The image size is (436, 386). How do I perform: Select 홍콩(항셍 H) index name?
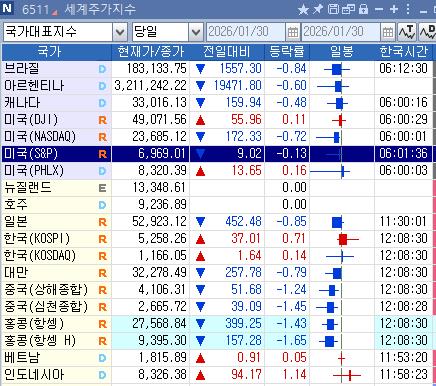[x=40, y=341]
